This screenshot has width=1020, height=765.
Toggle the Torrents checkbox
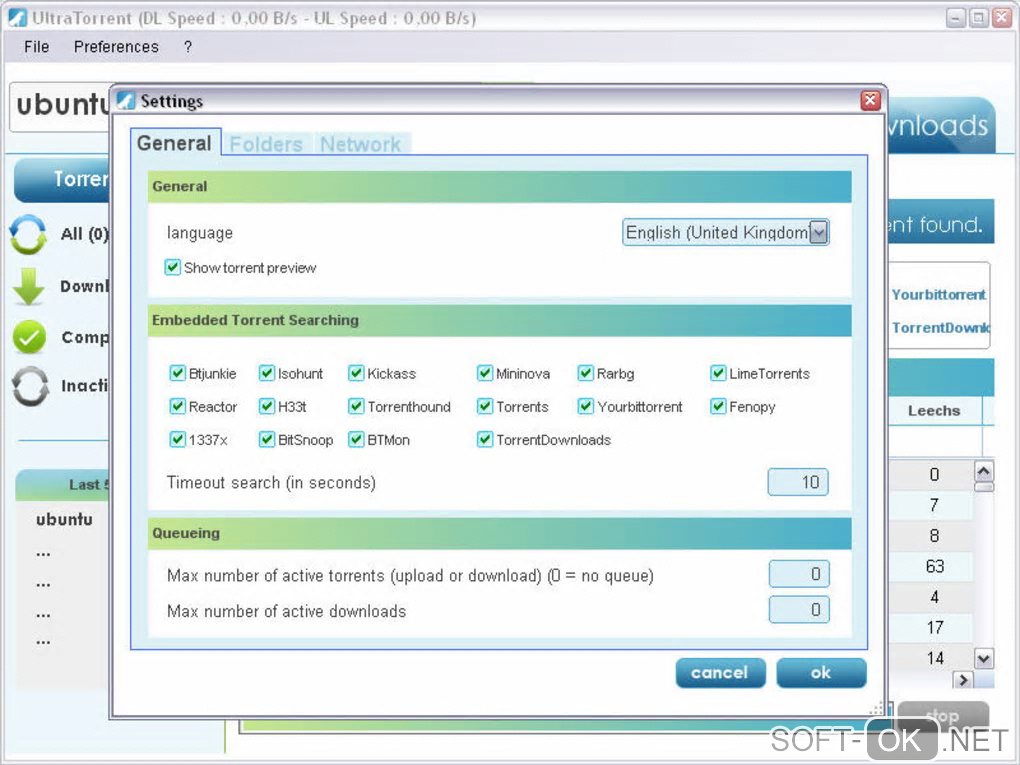pos(485,406)
